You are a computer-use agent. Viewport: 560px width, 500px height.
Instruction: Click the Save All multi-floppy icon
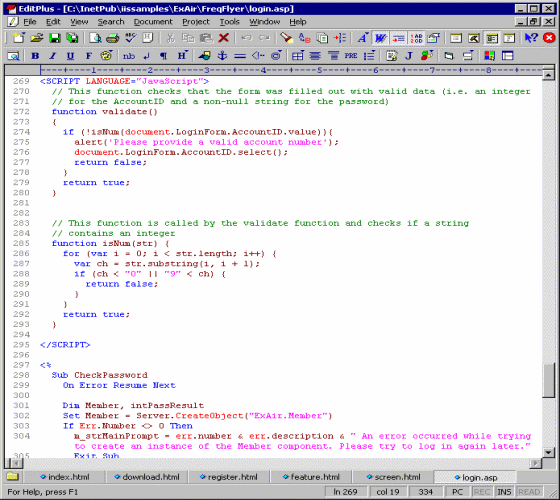72,38
